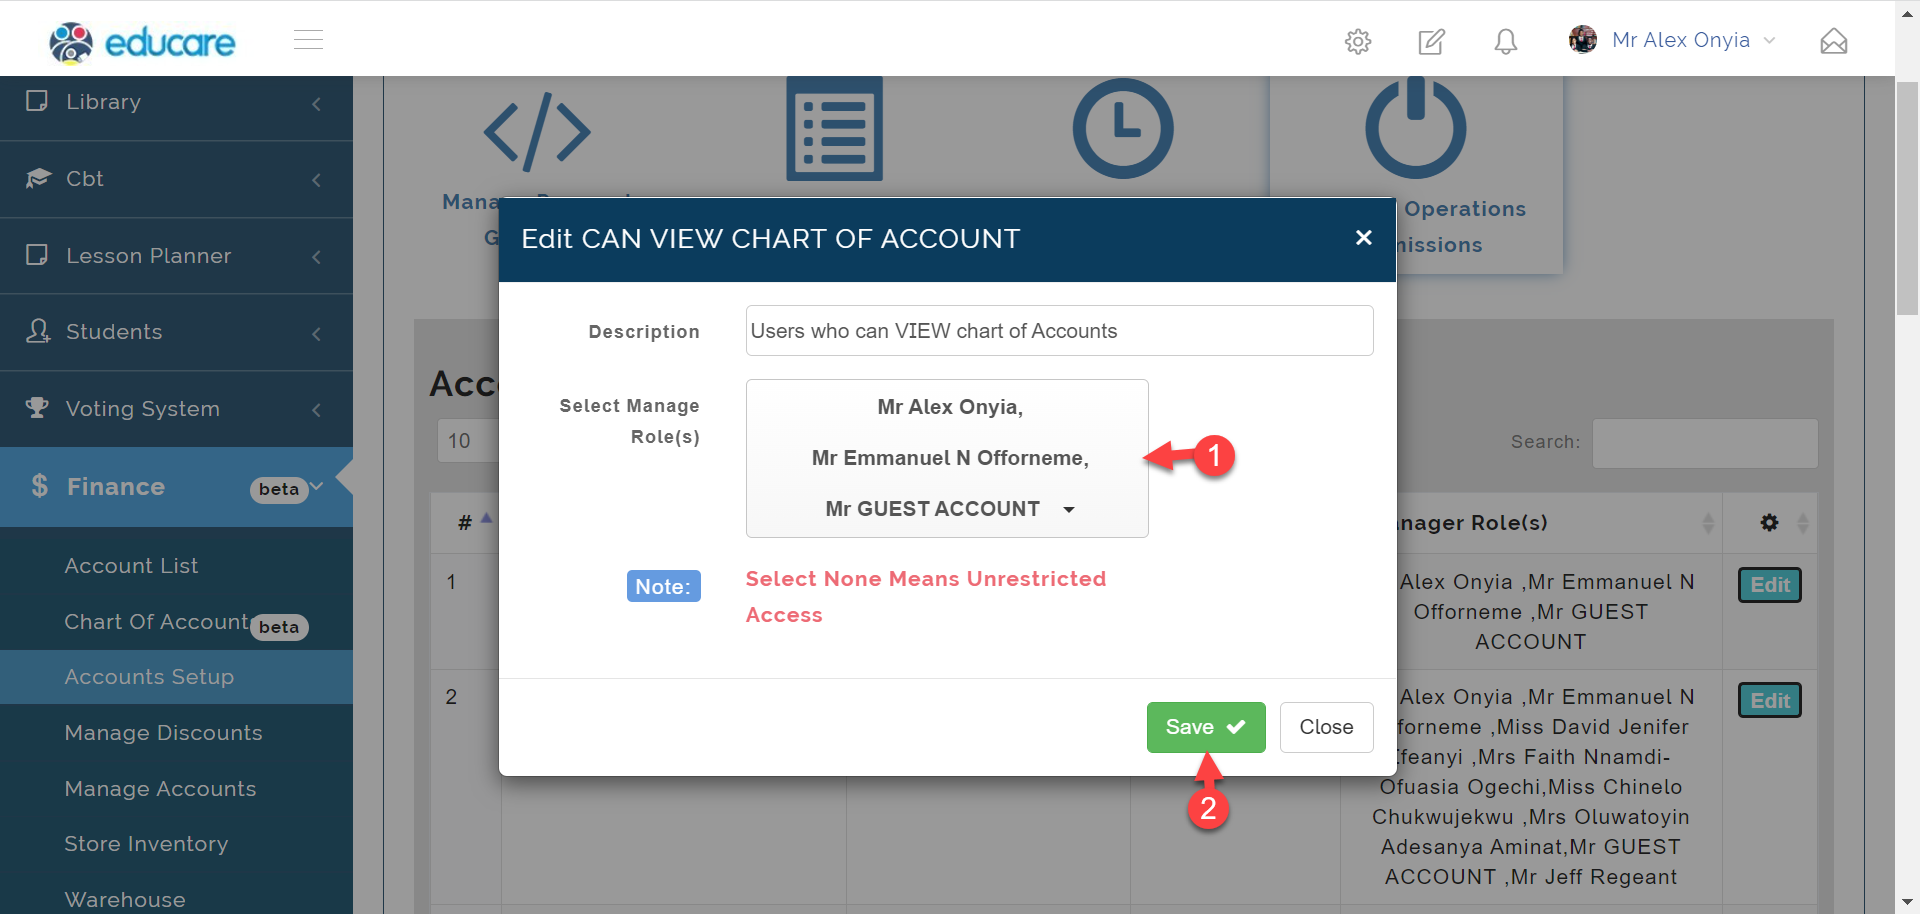The height and width of the screenshot is (914, 1920).
Task: Click Mr Alex Onyia profile avatar
Action: click(x=1583, y=40)
